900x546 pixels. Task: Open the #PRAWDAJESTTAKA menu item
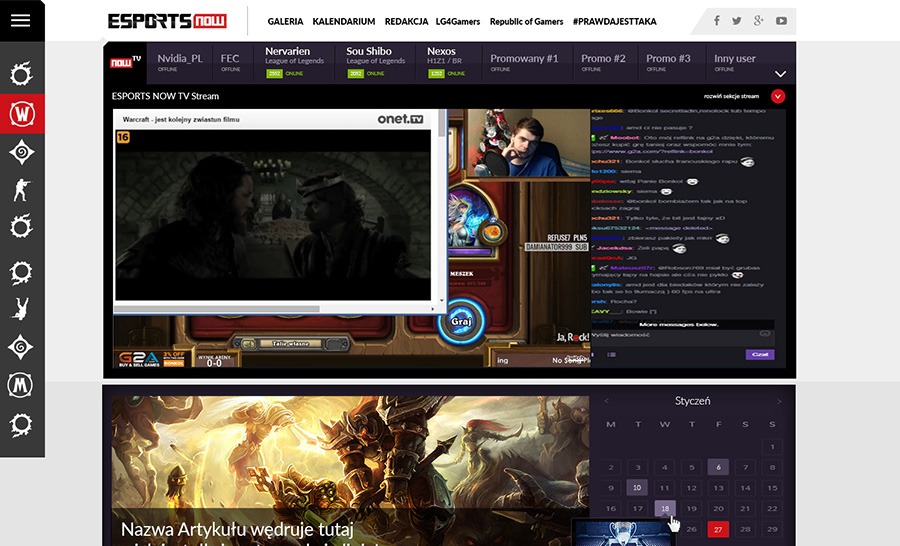pyautogui.click(x=614, y=21)
